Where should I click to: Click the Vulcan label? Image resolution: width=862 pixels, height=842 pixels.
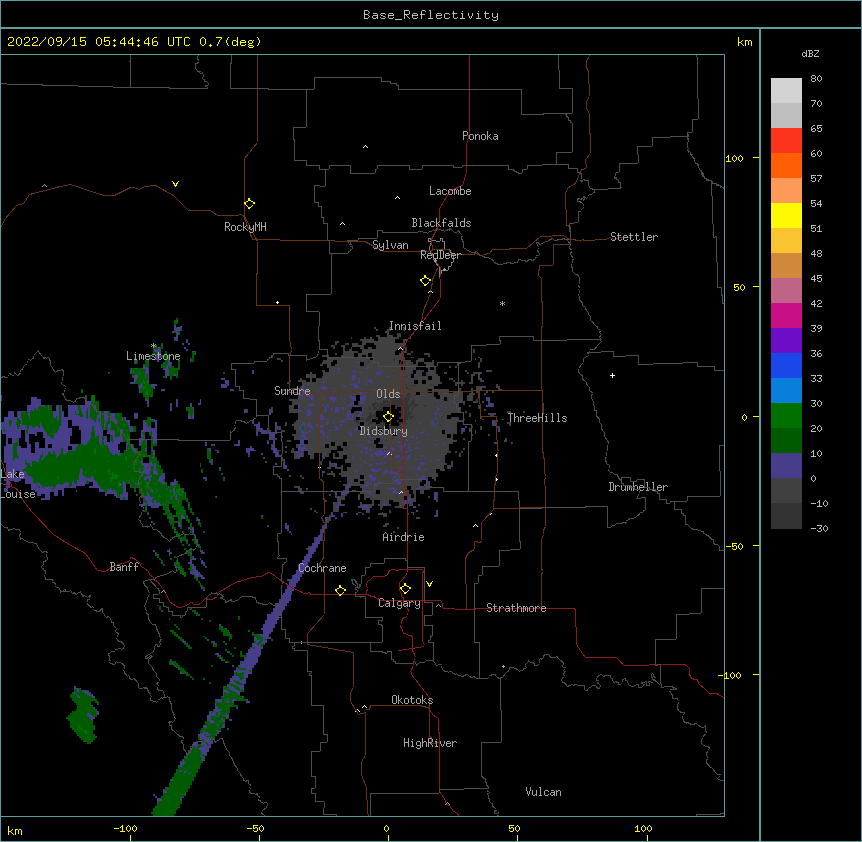(x=543, y=792)
